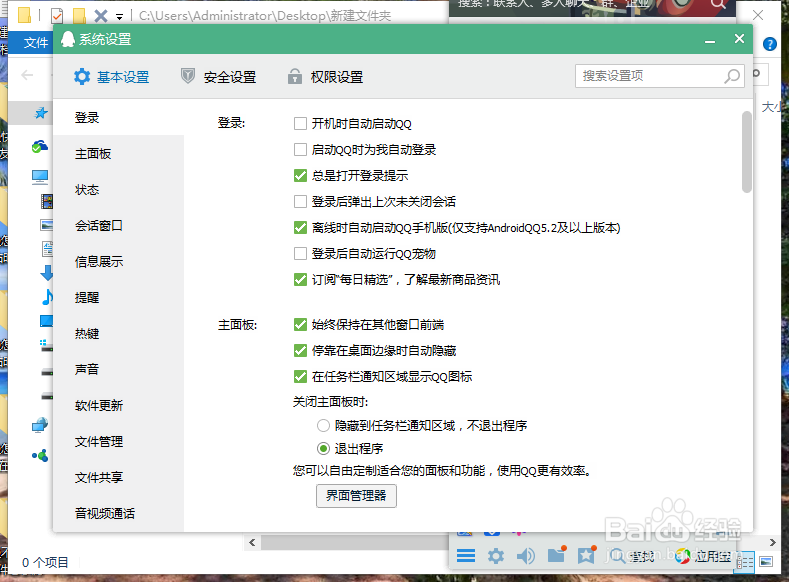Uncheck 停靠在桌面边缘时自动隐藏

tap(300, 351)
